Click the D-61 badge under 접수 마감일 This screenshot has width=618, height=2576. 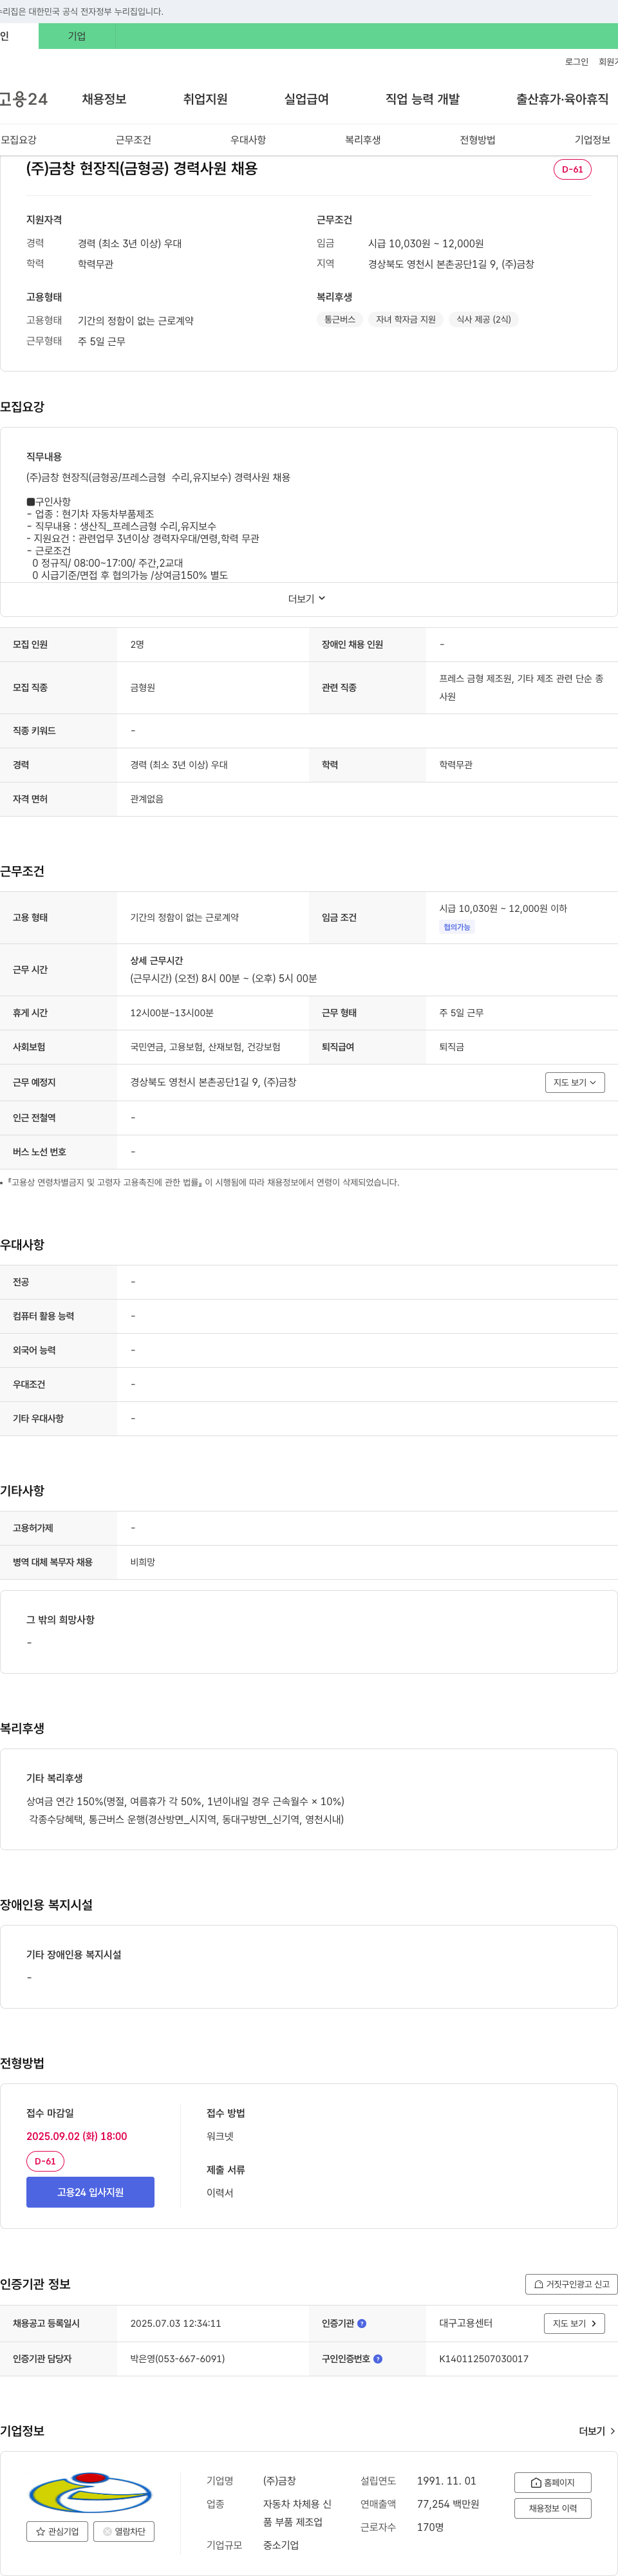(x=45, y=2161)
